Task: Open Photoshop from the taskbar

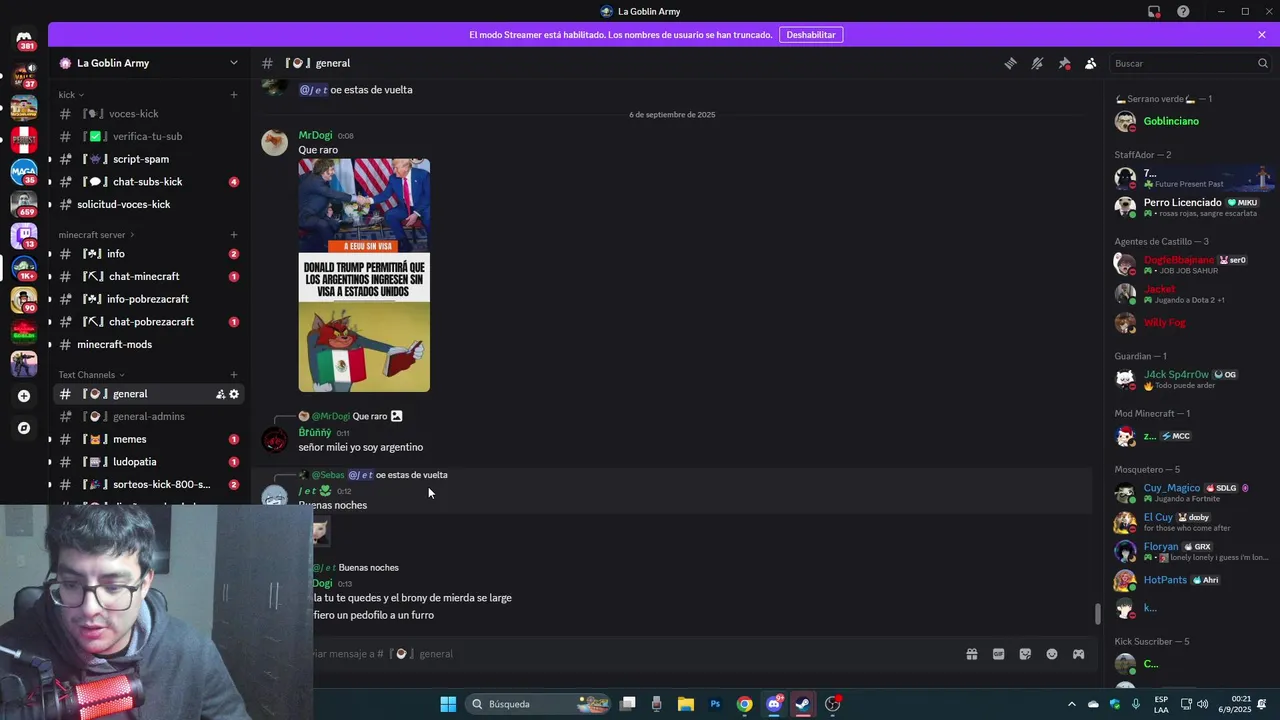Action: point(715,704)
